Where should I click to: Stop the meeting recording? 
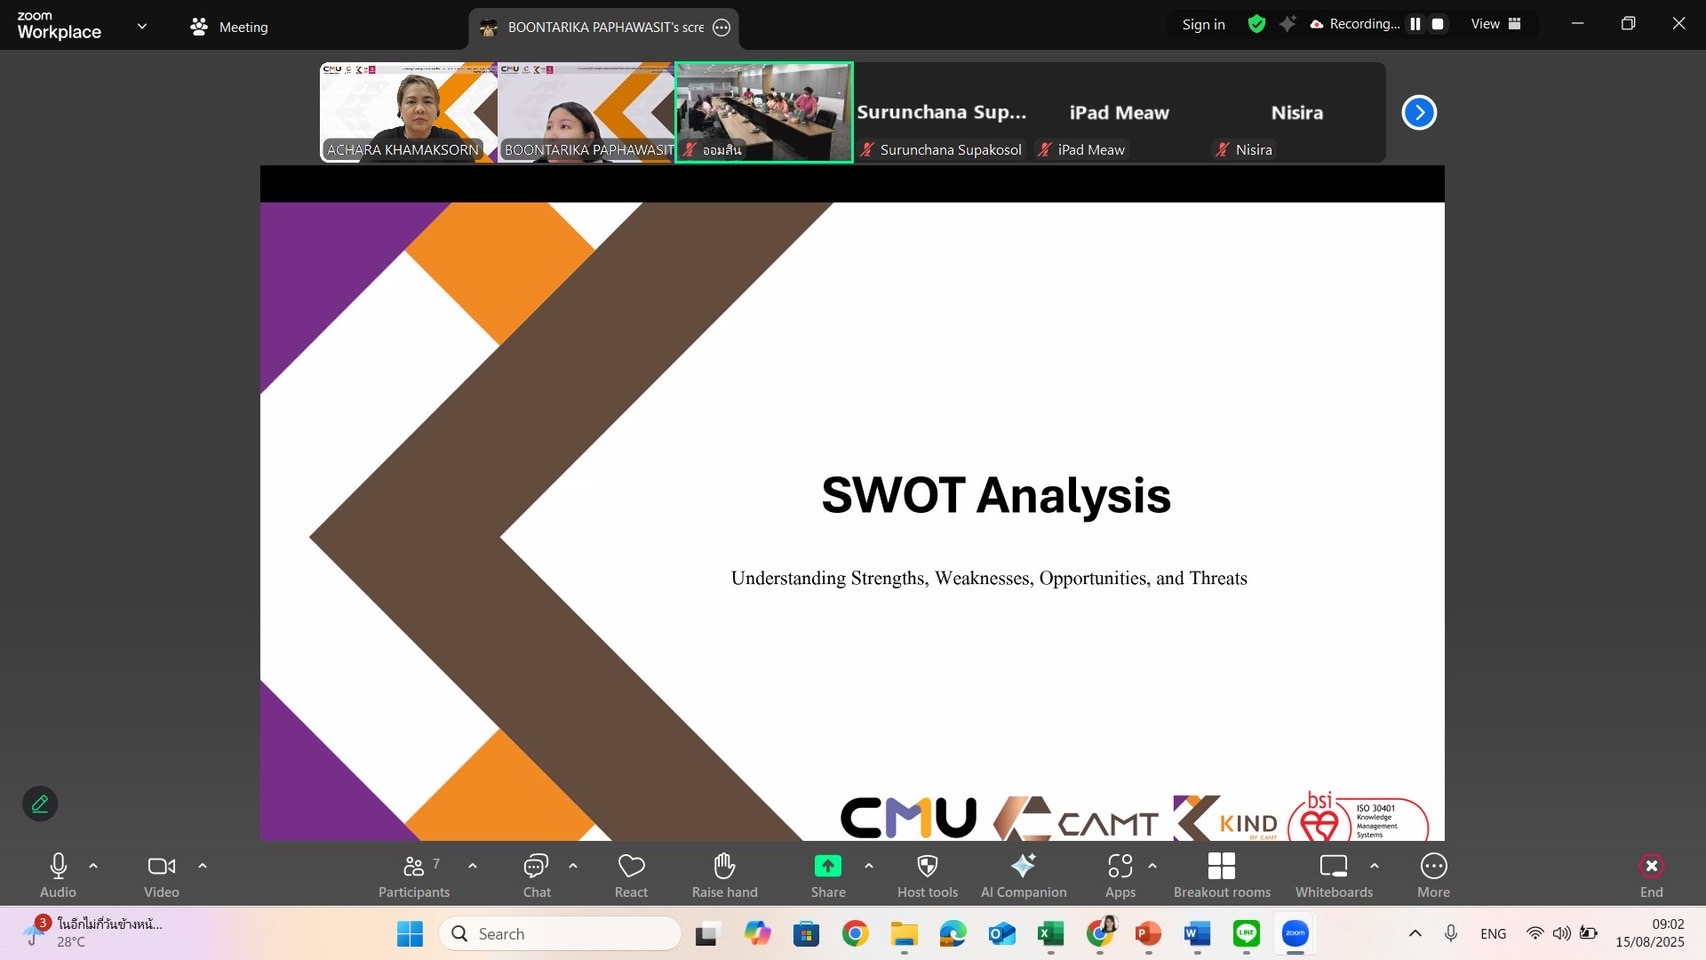pos(1438,24)
